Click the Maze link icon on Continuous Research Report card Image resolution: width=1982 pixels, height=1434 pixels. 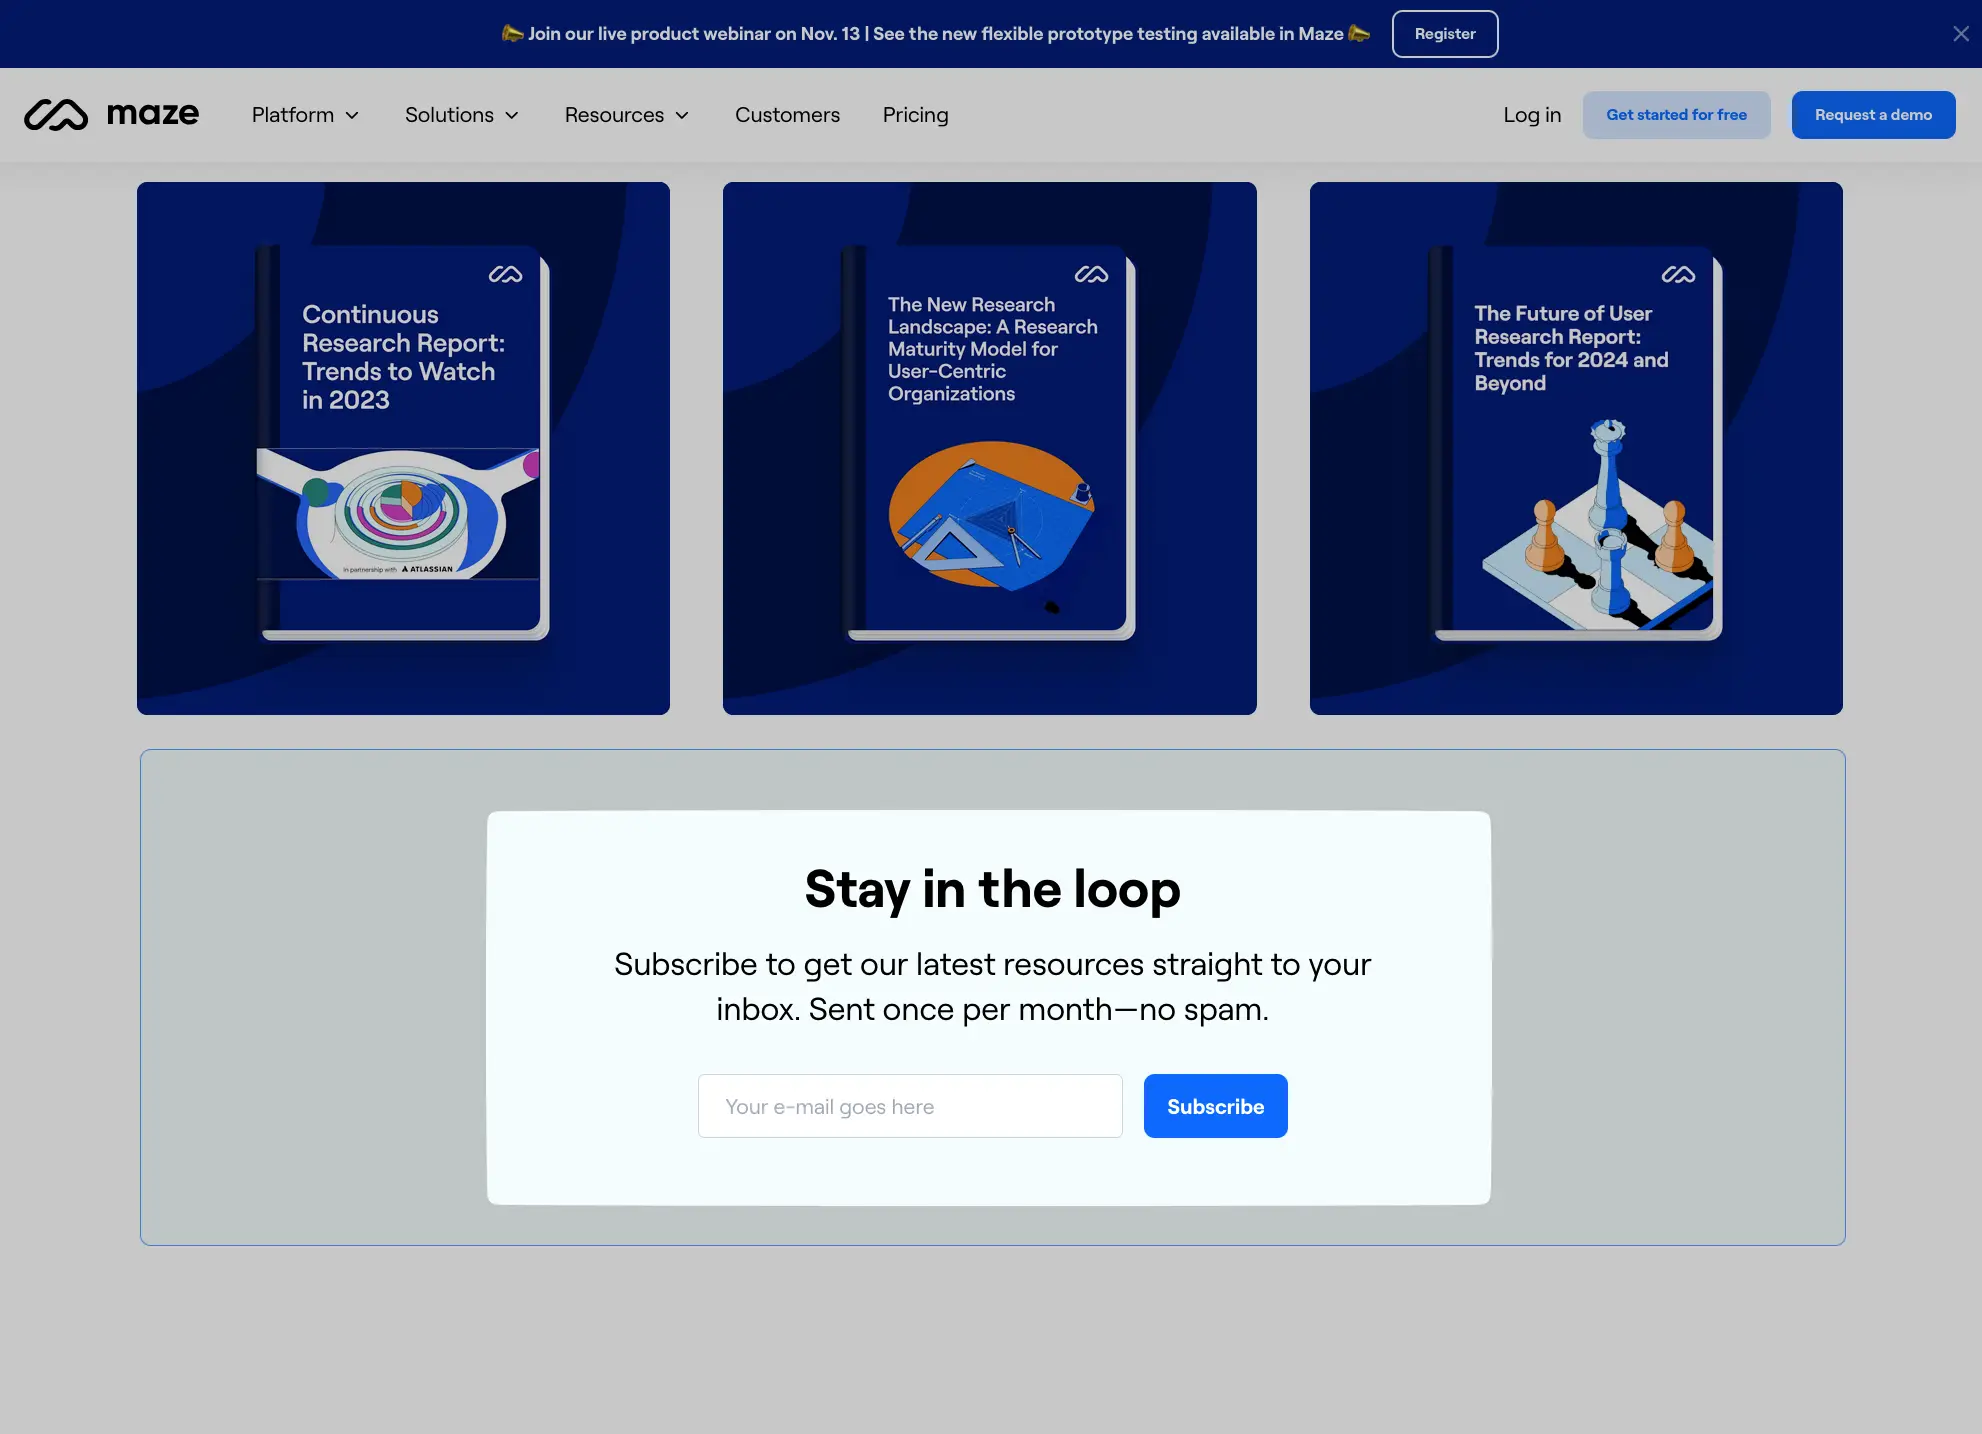505,272
